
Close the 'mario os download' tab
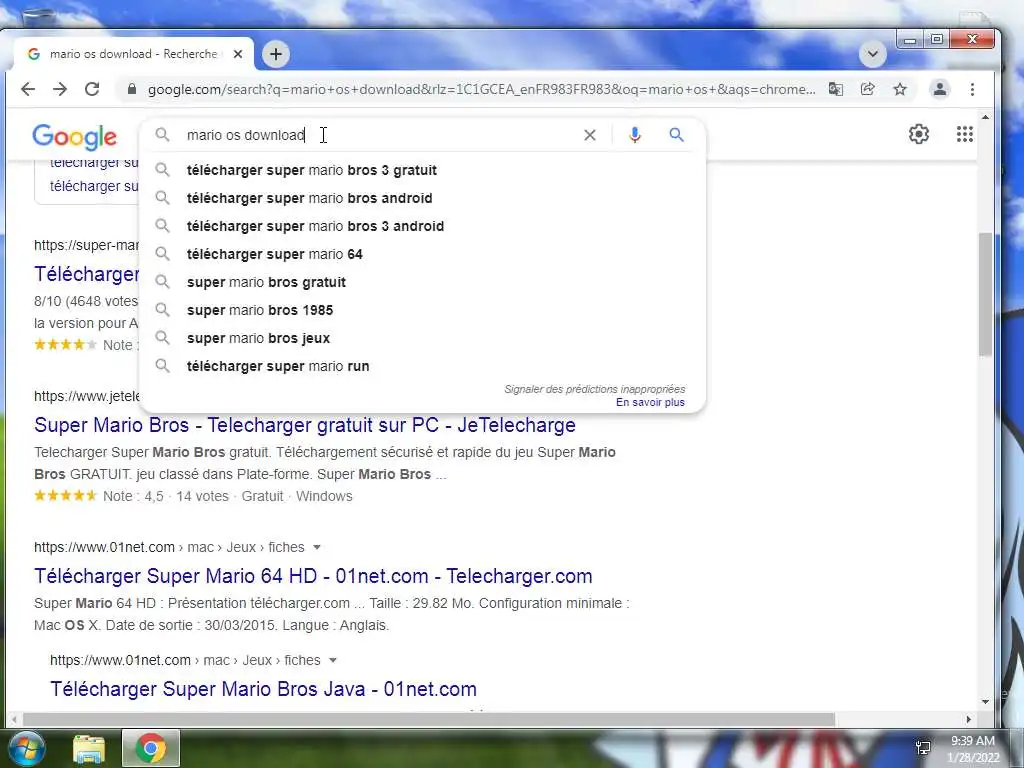tap(238, 54)
